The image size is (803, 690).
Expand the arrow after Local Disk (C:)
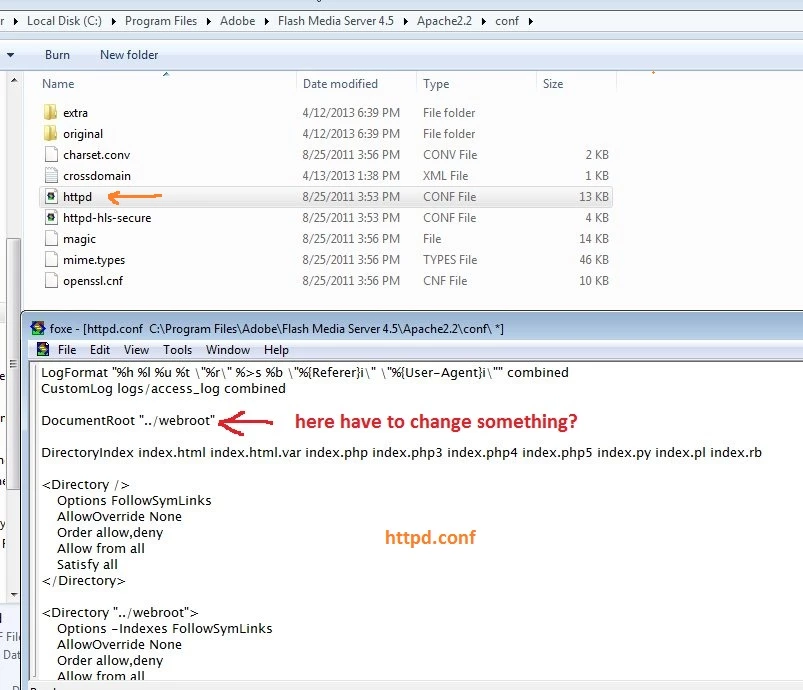113,21
